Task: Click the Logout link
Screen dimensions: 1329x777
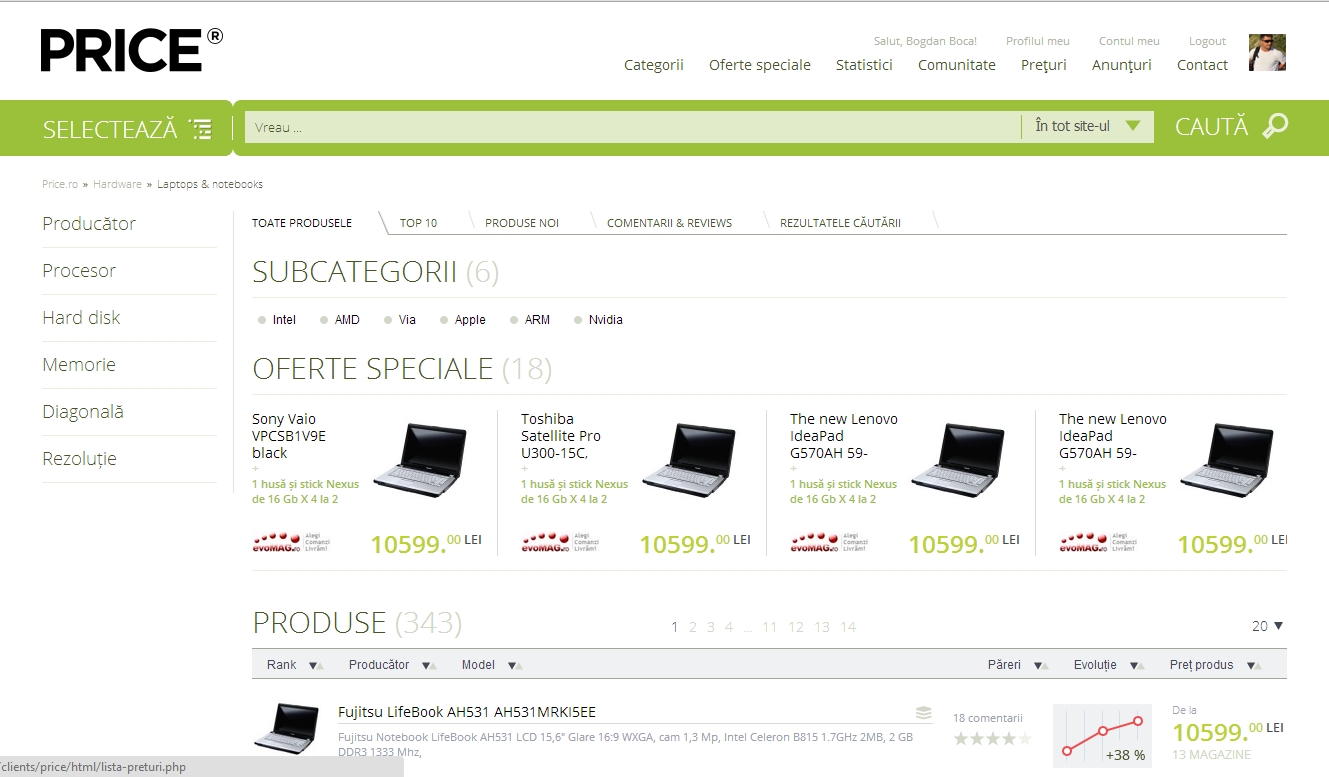Action: [1207, 42]
